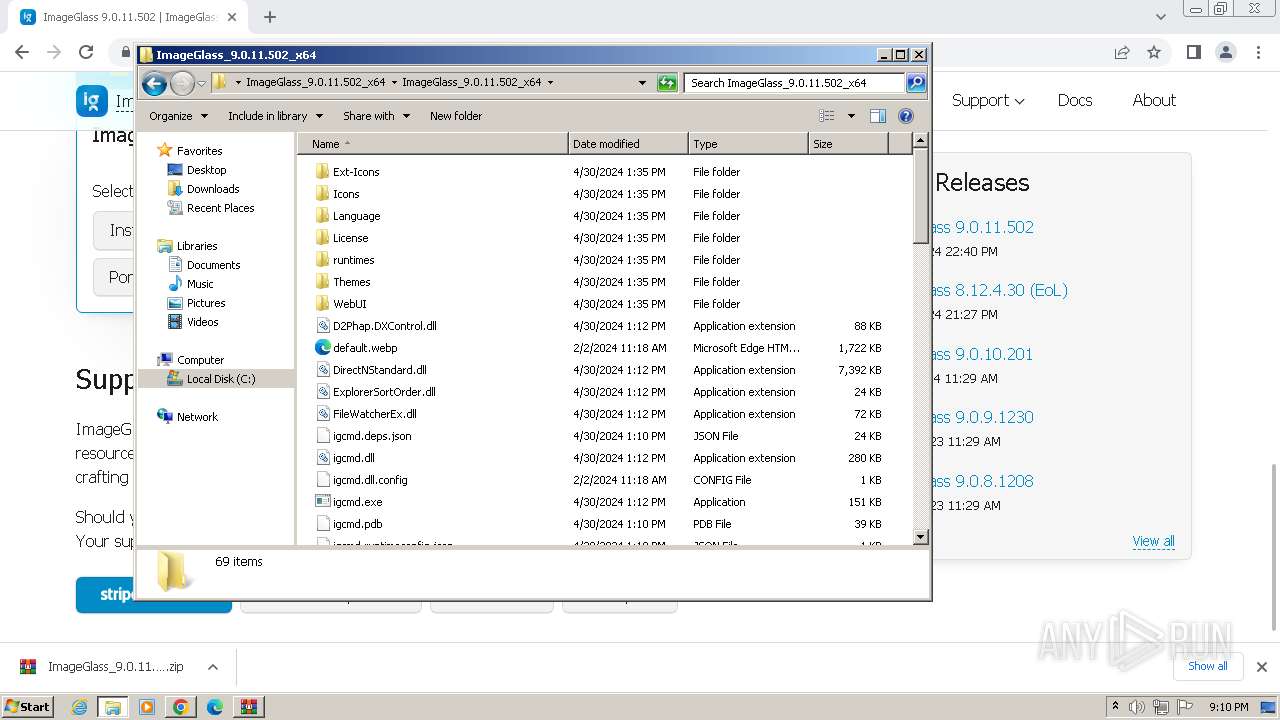Open the Docs page link
Image resolution: width=1280 pixels, height=720 pixels.
(1075, 100)
